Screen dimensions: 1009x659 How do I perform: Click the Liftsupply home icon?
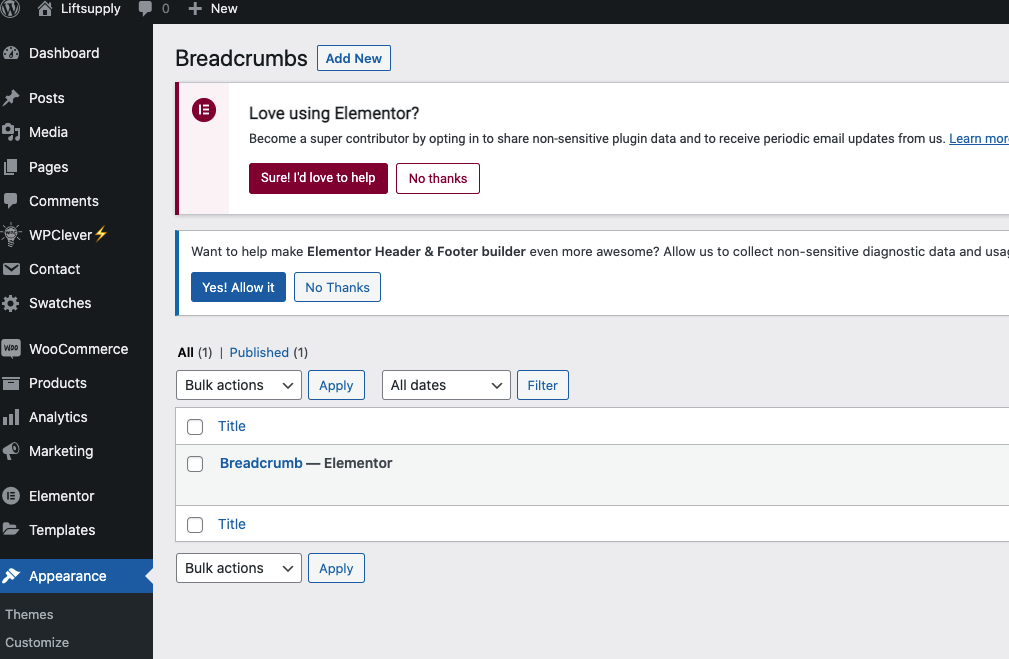point(44,8)
